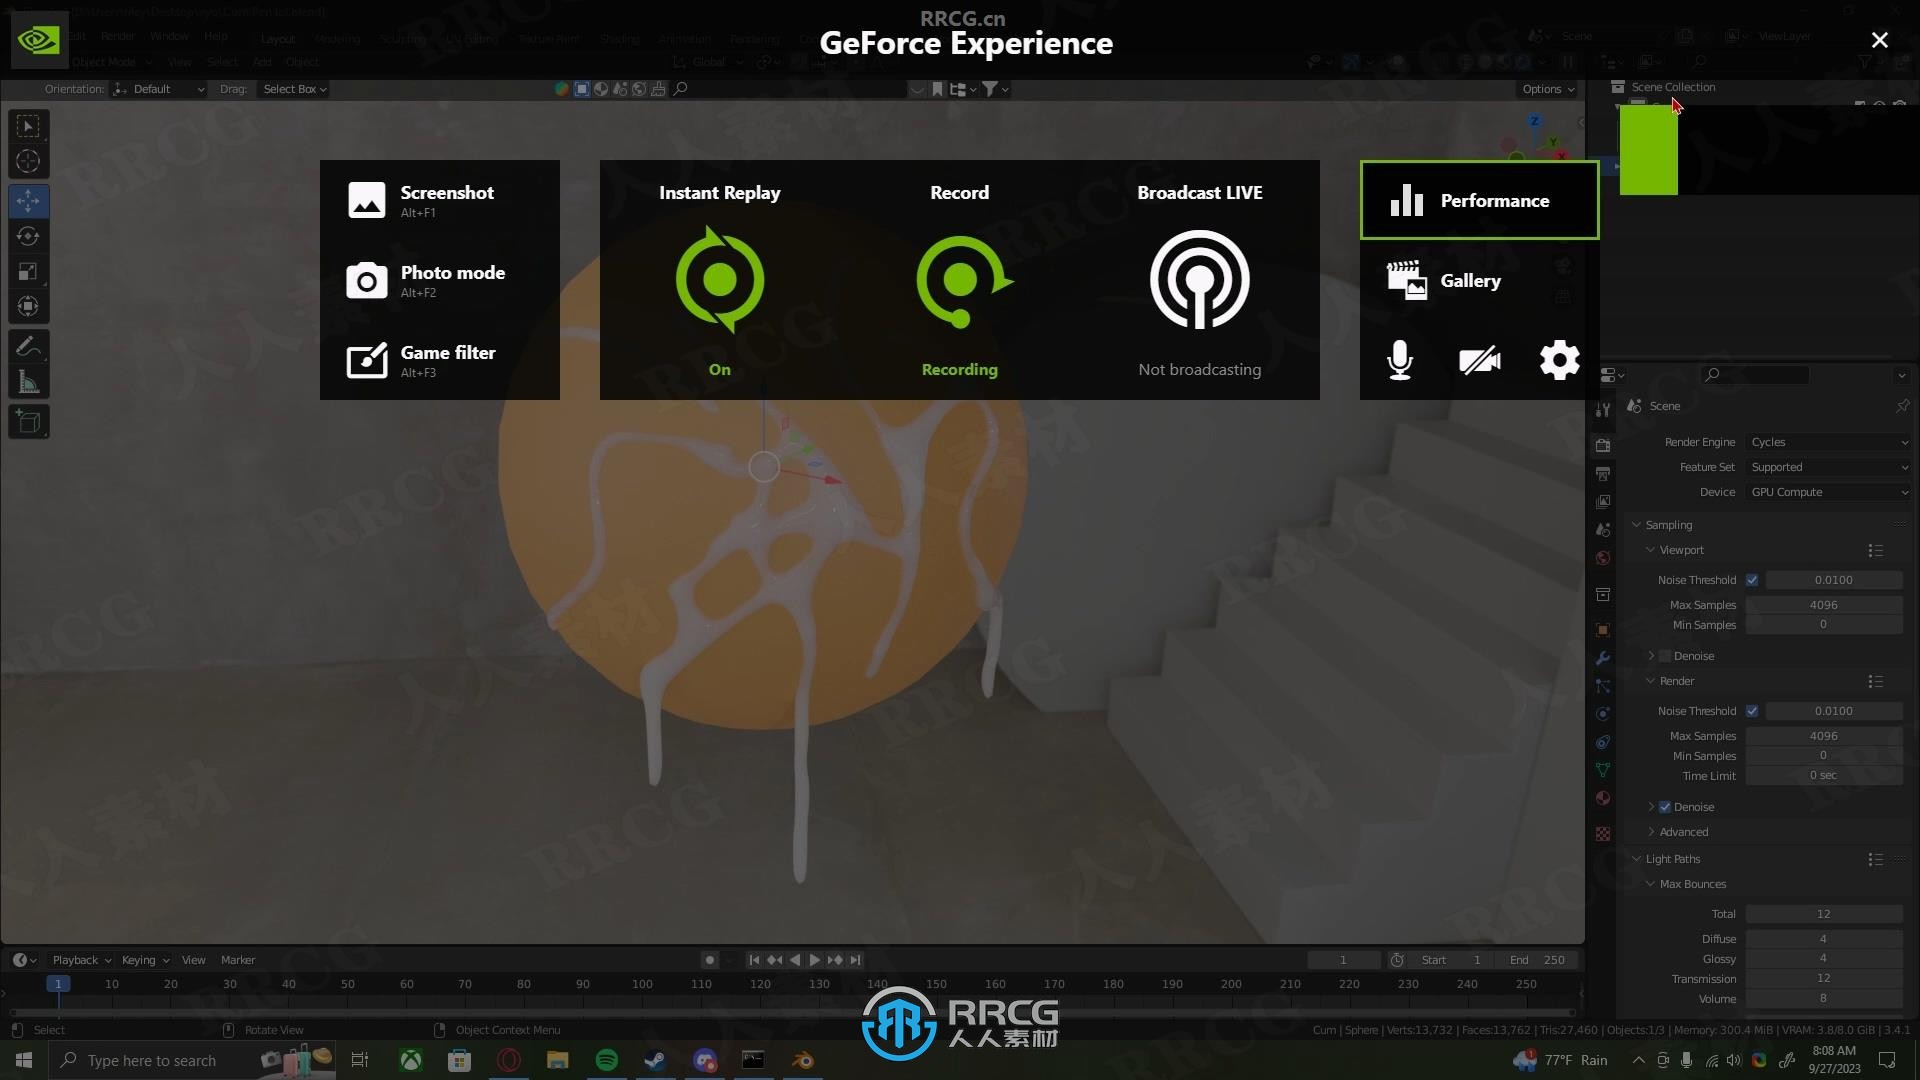Toggle auto keying record button

(709, 960)
